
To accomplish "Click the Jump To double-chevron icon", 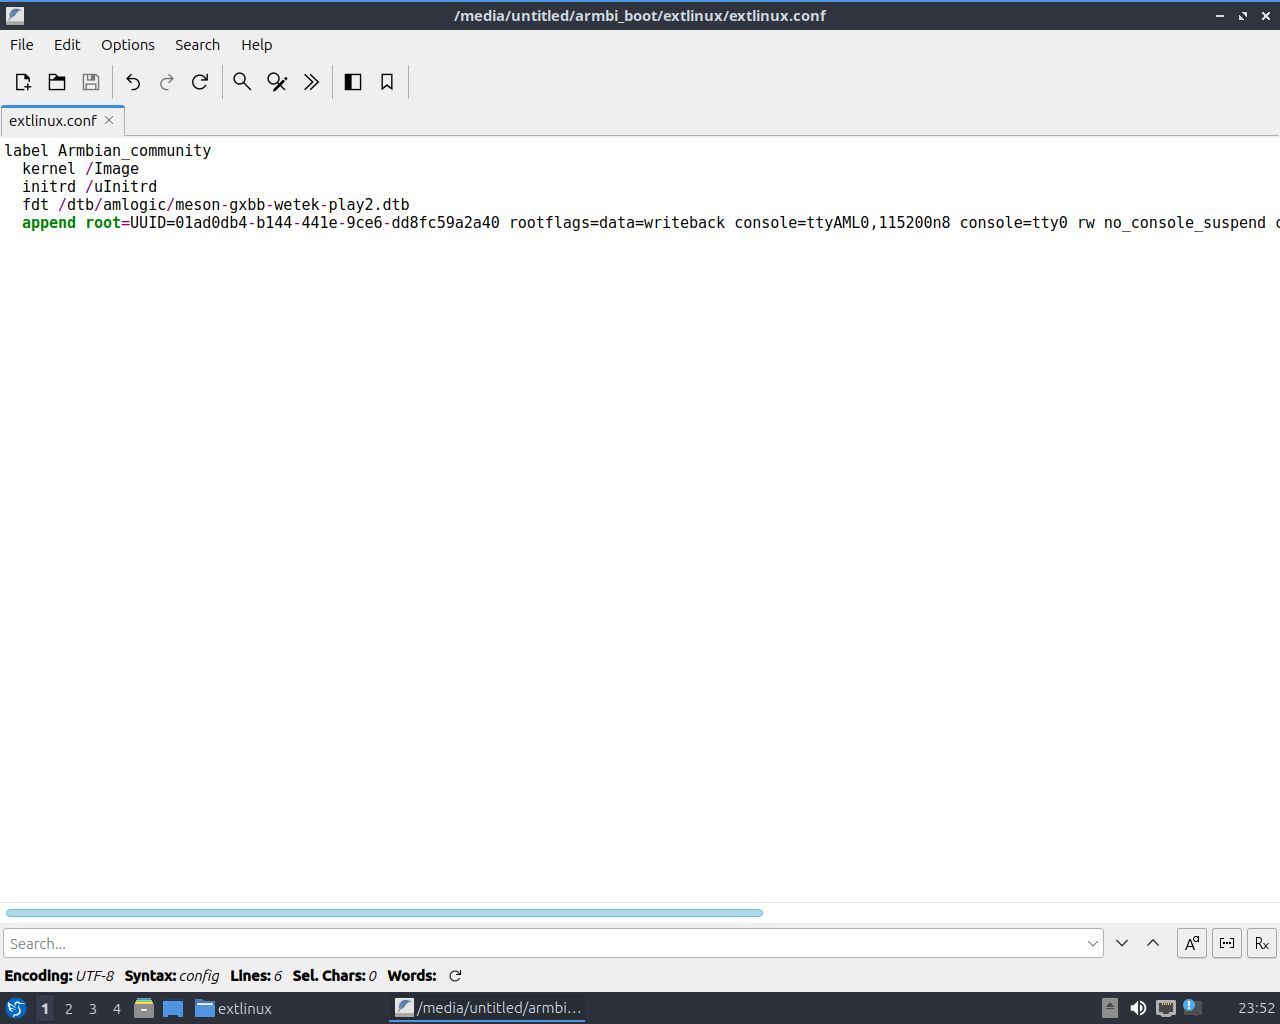I will (311, 82).
